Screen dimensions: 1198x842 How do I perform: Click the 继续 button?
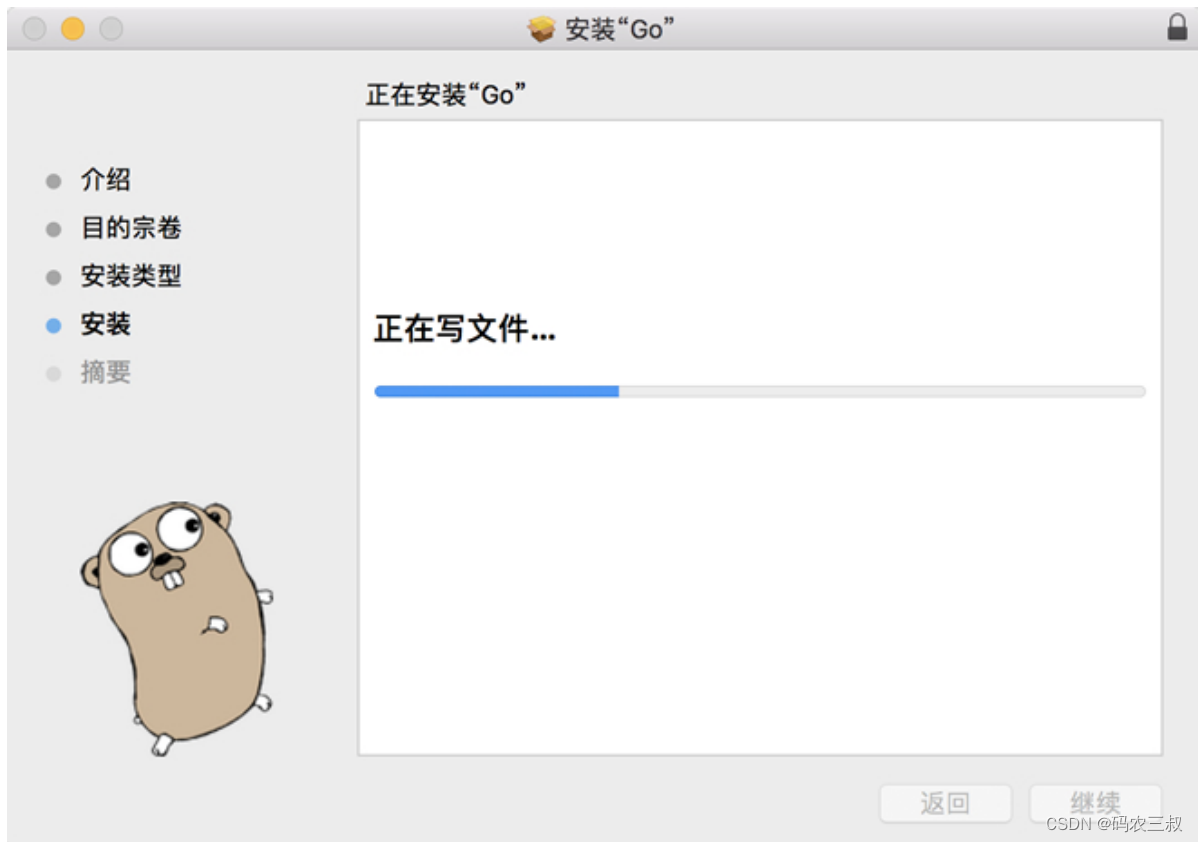click(x=1095, y=803)
